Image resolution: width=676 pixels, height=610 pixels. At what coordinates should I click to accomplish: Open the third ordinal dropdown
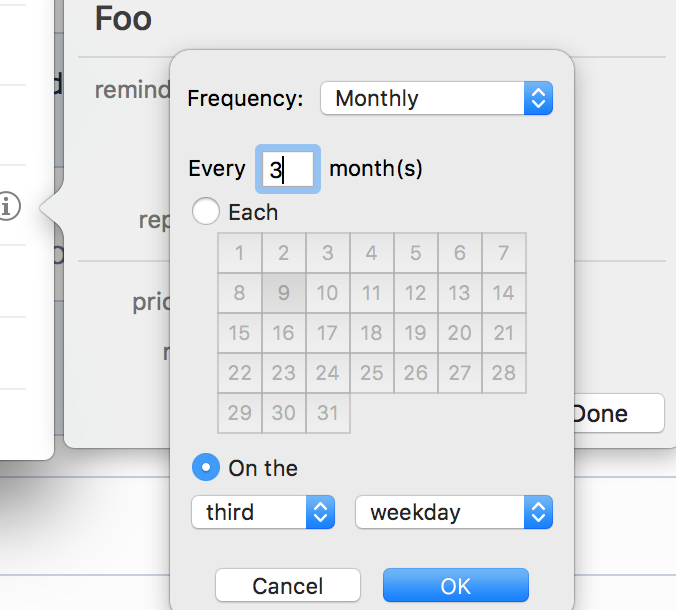[262, 513]
